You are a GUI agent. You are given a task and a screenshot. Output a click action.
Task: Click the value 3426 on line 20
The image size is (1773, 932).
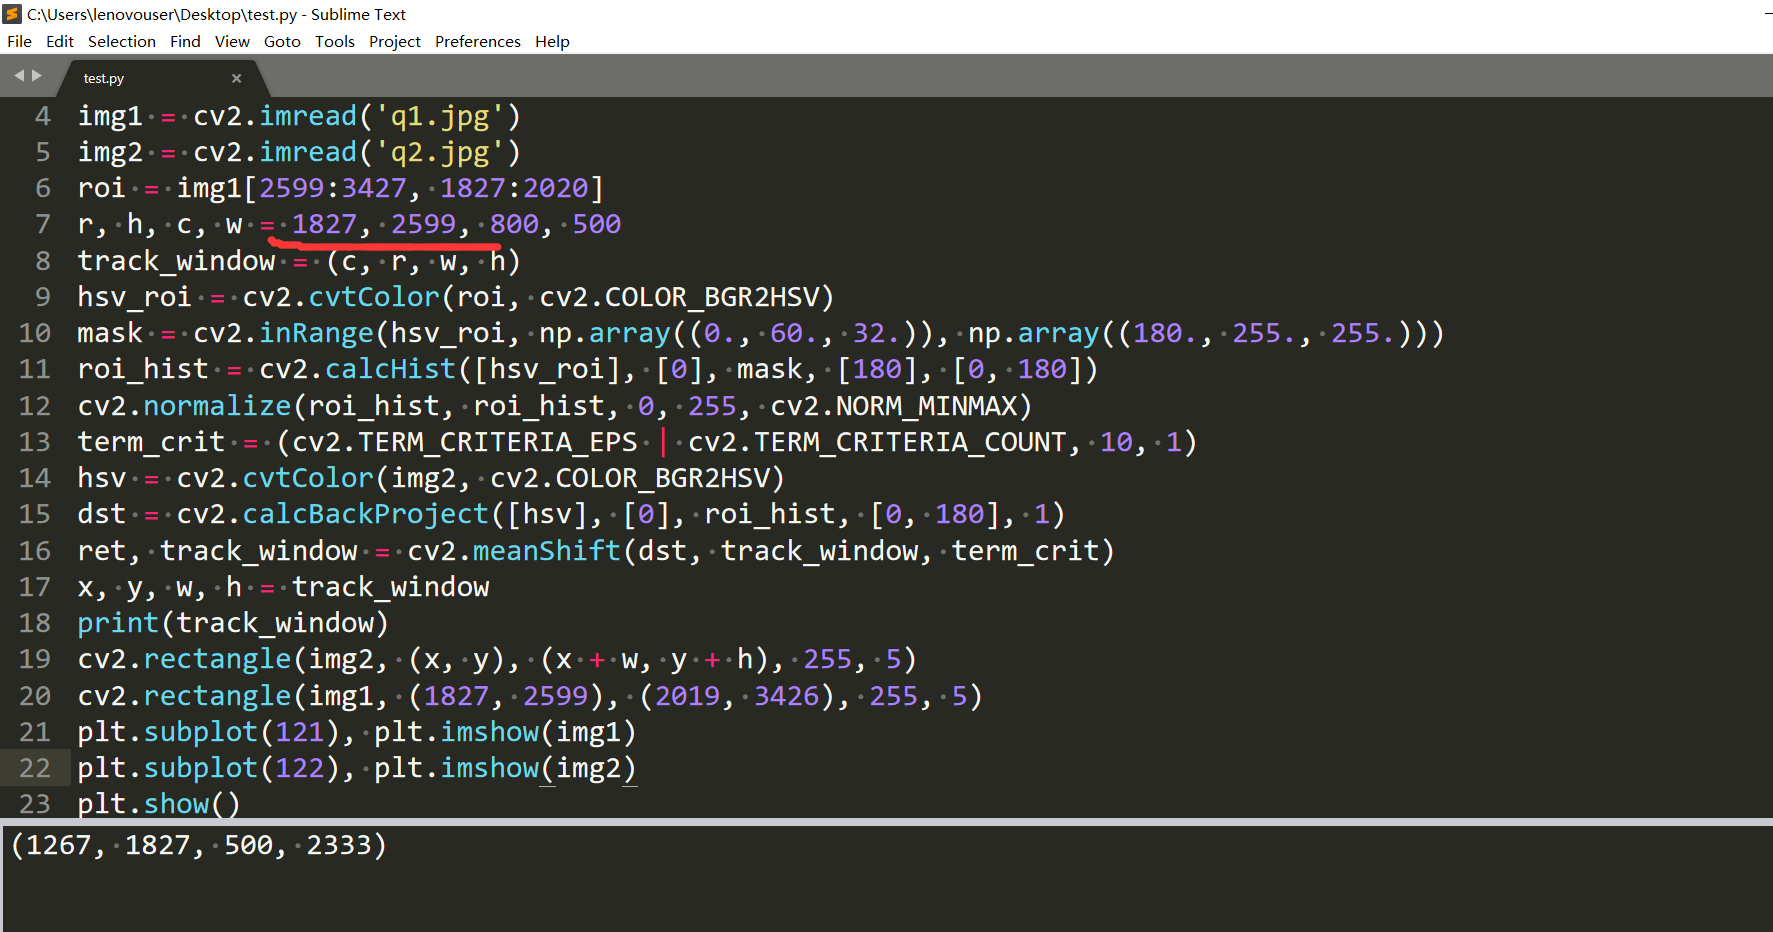tap(786, 696)
